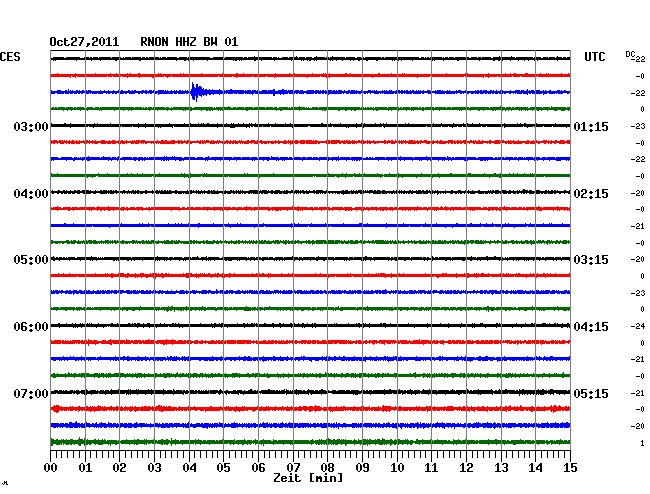Click the 15 minute axis label

coord(570,468)
